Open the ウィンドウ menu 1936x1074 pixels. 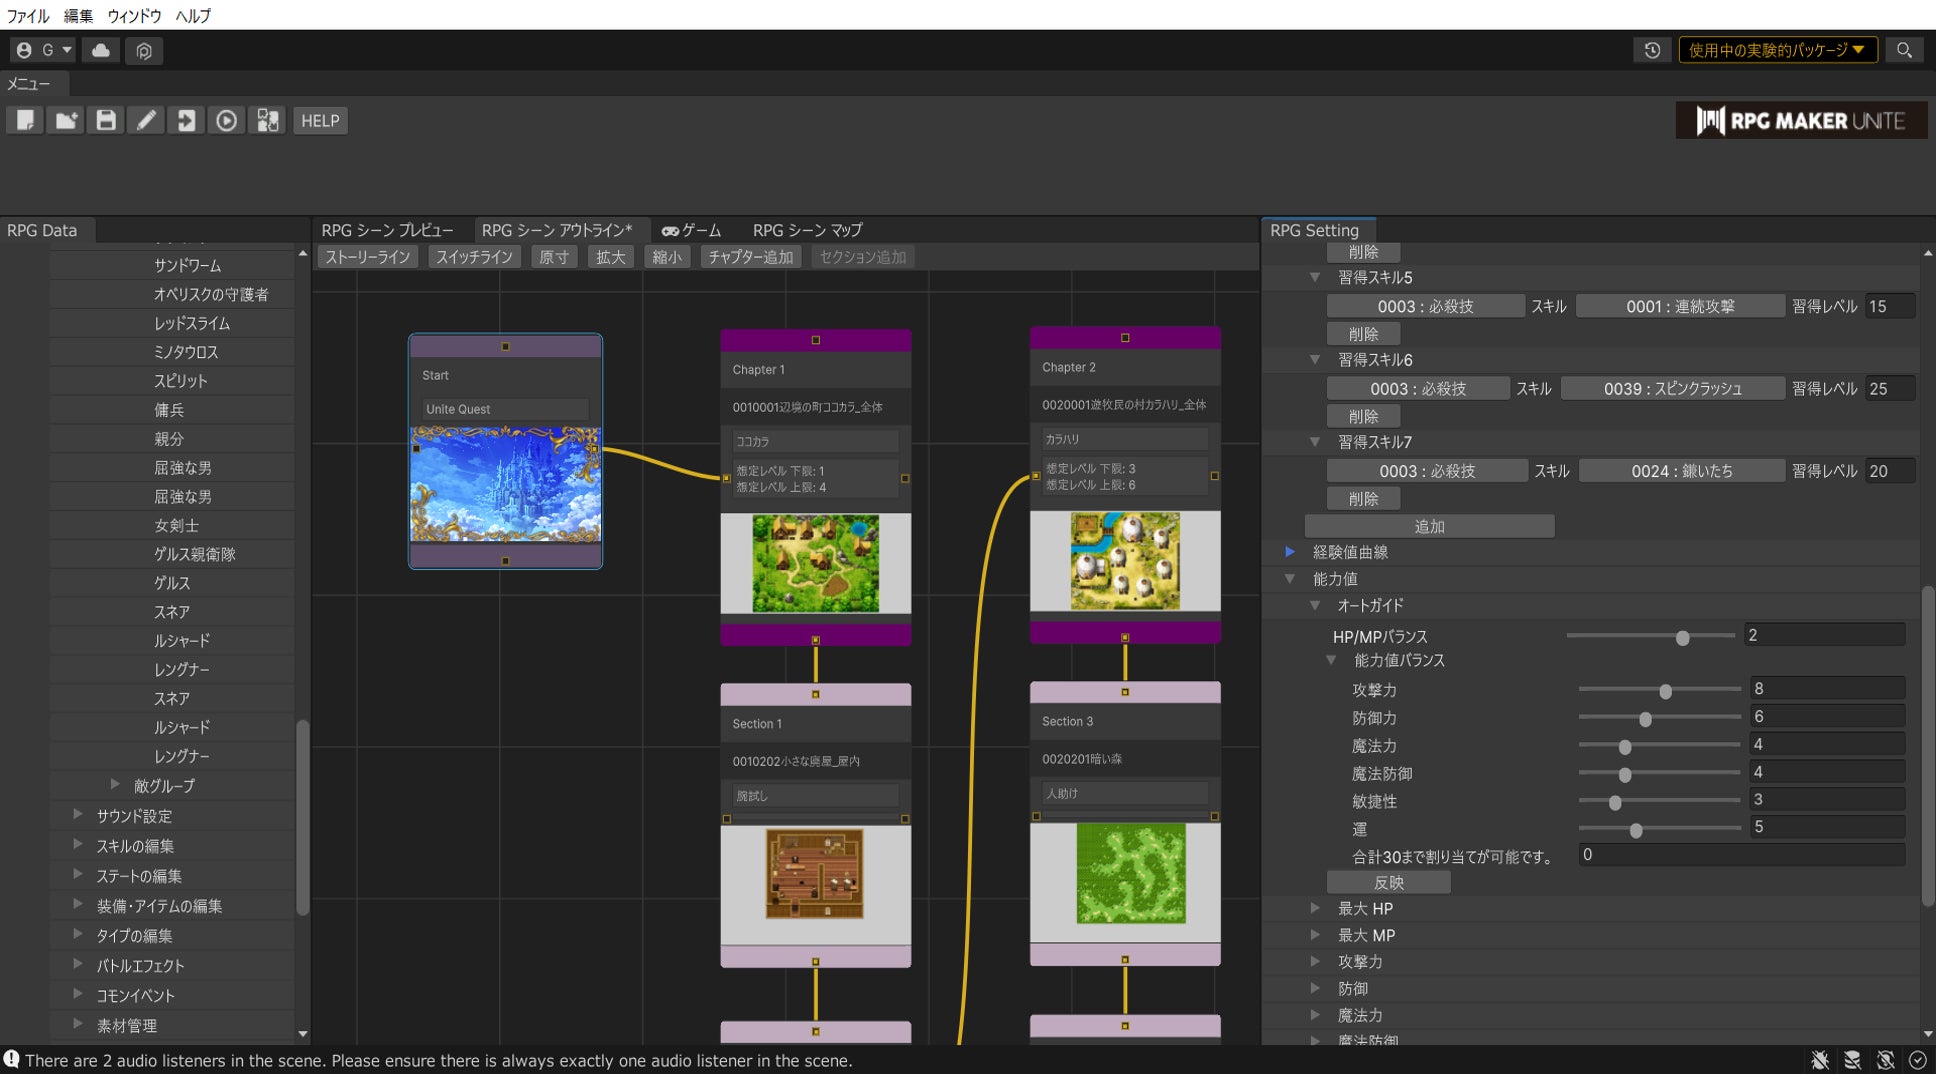134,15
